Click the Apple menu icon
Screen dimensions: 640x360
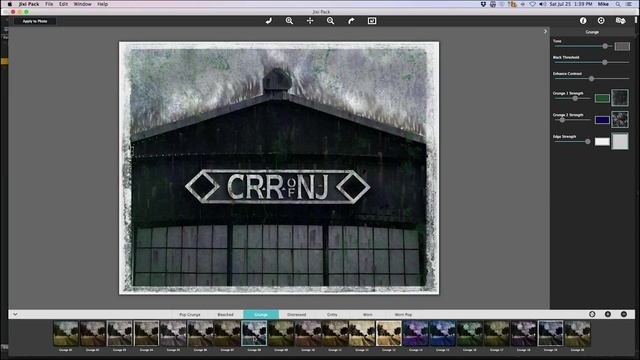click(x=9, y=4)
